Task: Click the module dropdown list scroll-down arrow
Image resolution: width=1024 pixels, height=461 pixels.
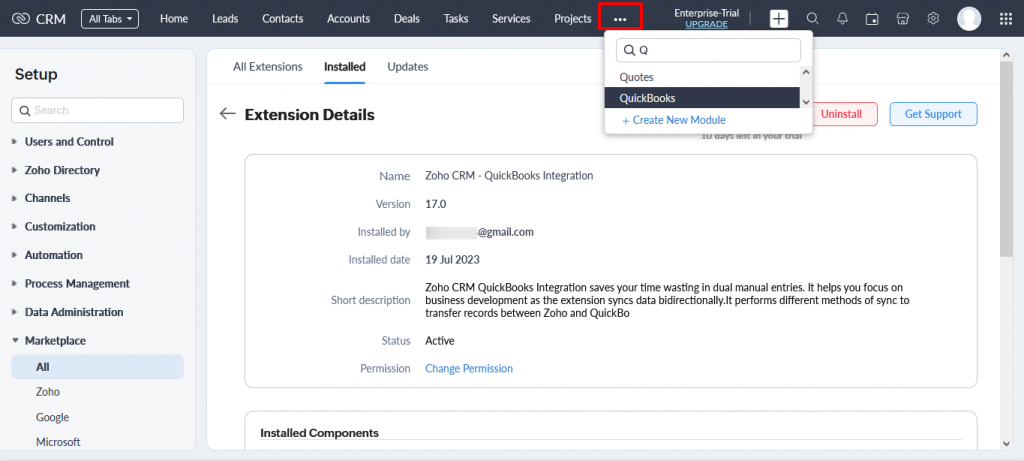Action: (x=805, y=102)
